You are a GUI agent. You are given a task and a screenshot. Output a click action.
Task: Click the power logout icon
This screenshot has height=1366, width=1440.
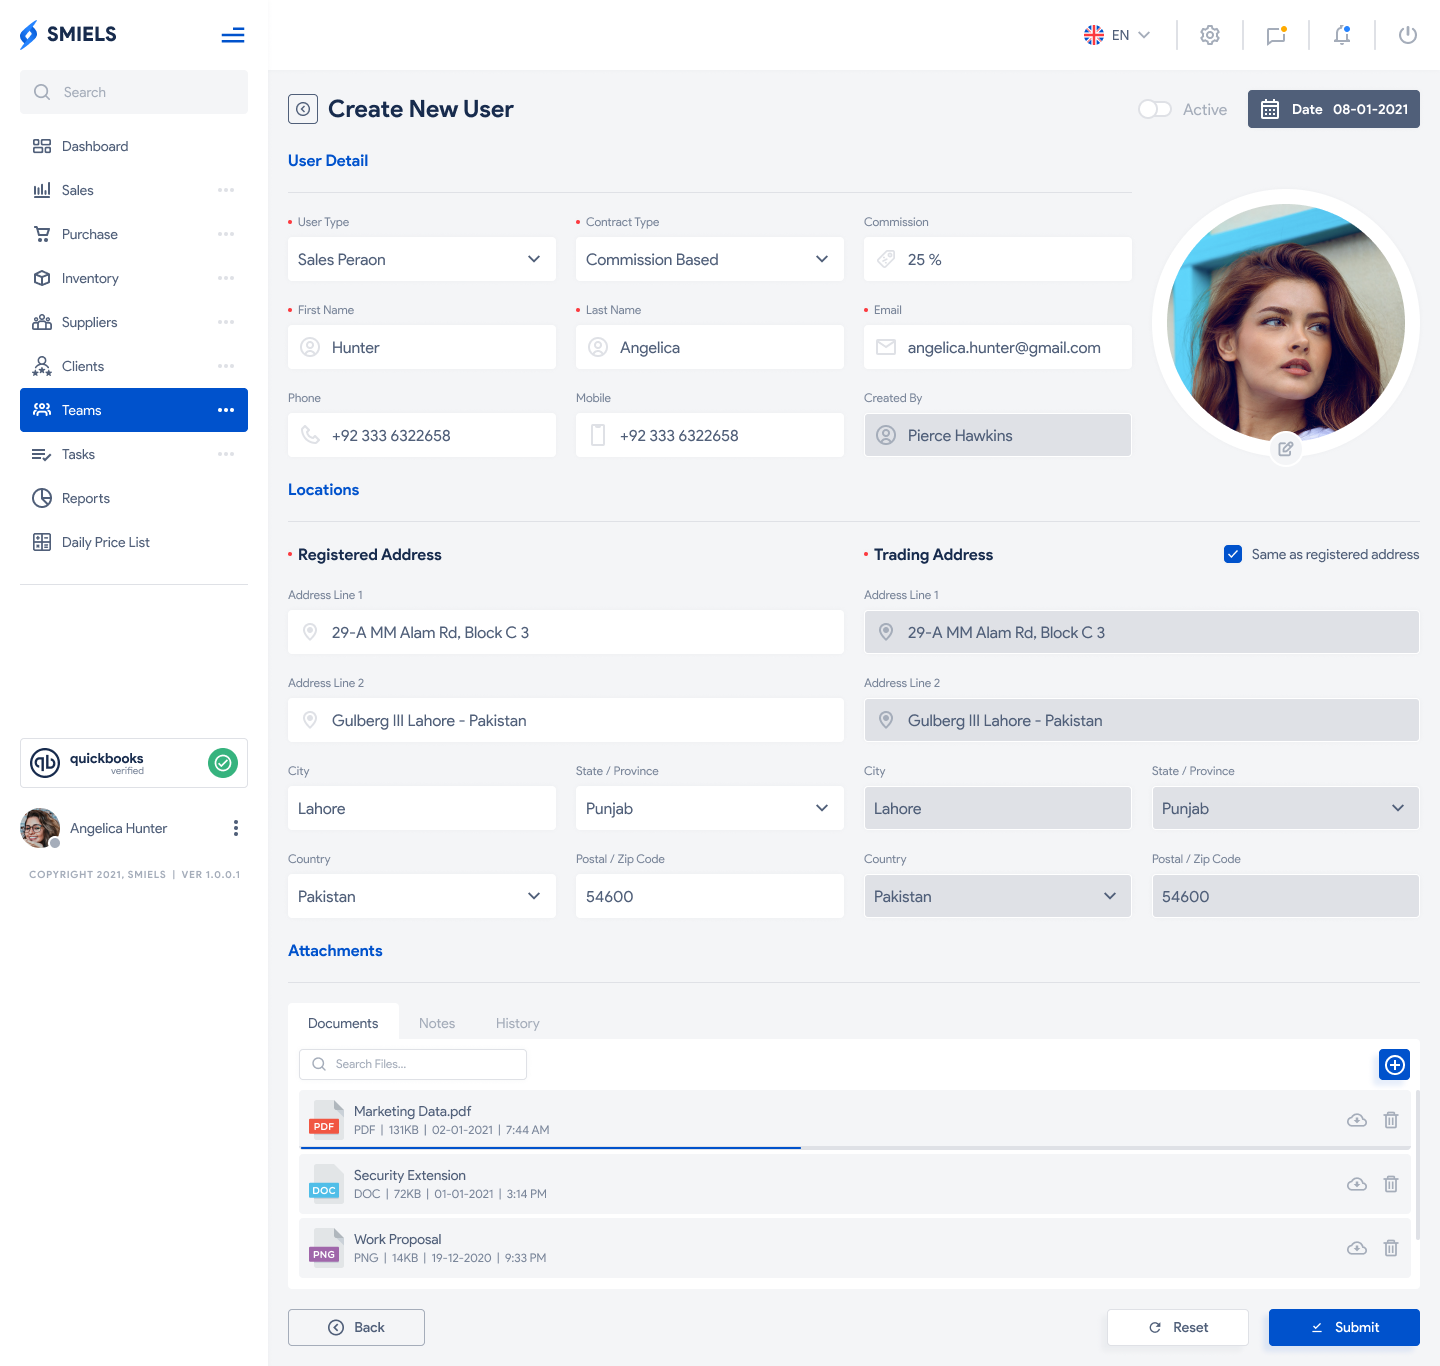1408,35
